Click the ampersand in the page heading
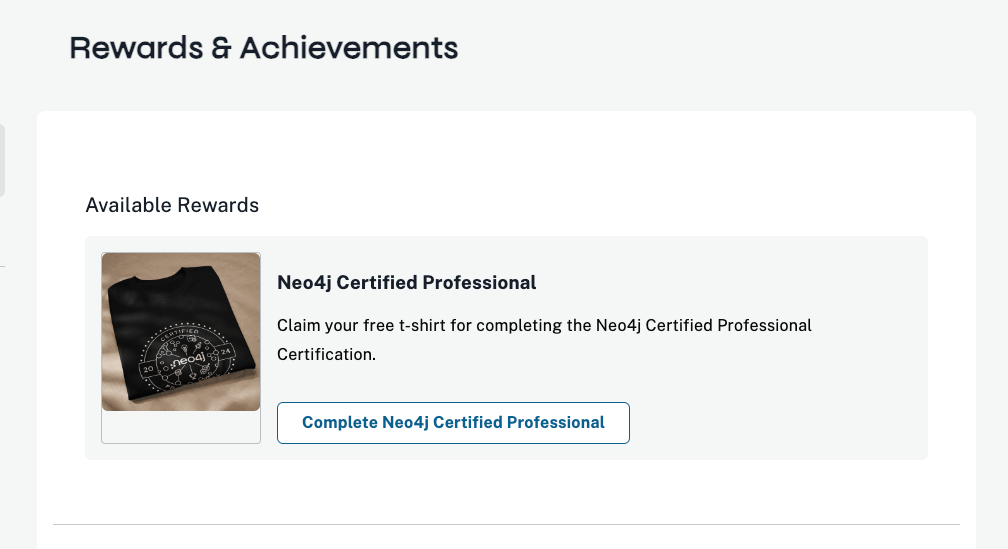Viewport: 1008px width, 549px height. pos(221,49)
